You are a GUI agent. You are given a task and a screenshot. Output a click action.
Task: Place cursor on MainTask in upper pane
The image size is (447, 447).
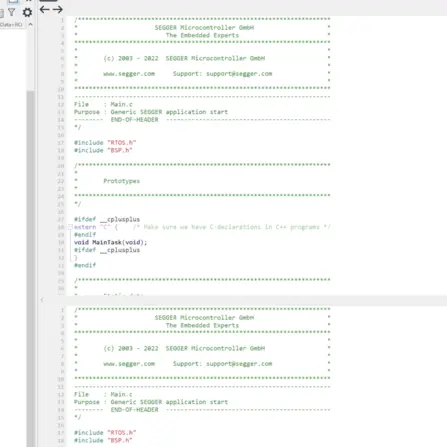107,242
